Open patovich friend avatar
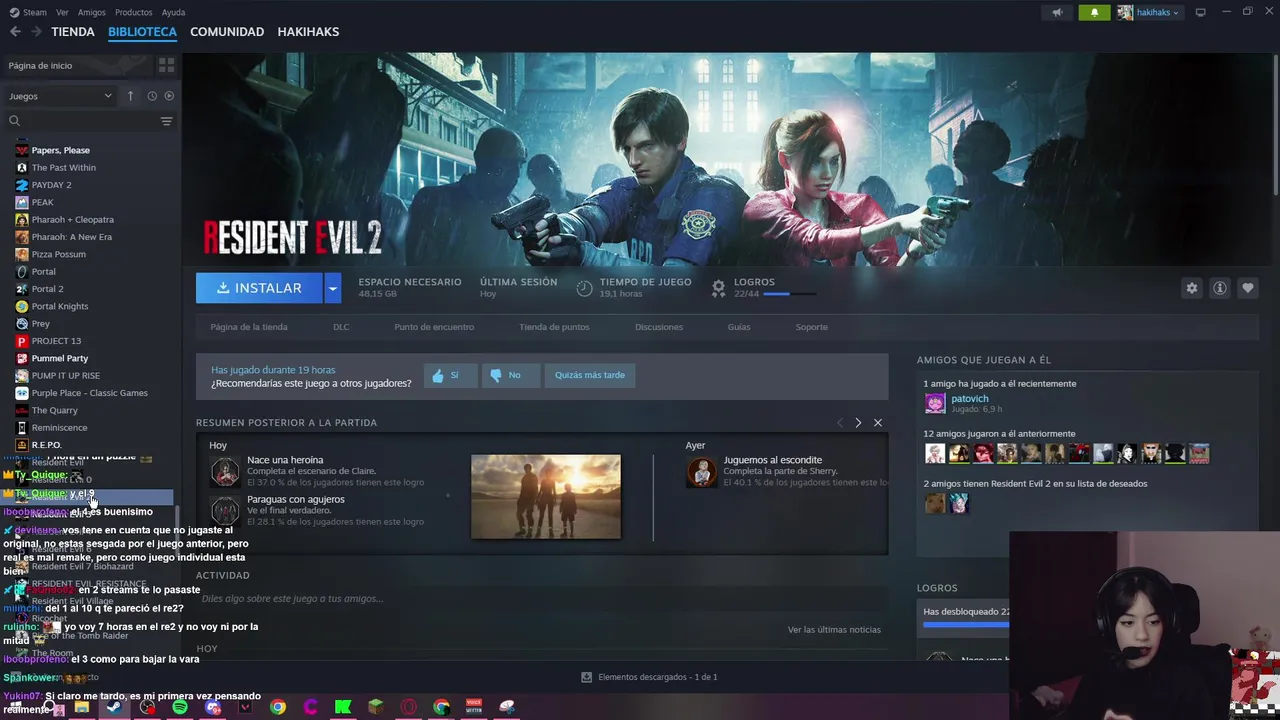Image resolution: width=1280 pixels, height=720 pixels. click(x=935, y=403)
